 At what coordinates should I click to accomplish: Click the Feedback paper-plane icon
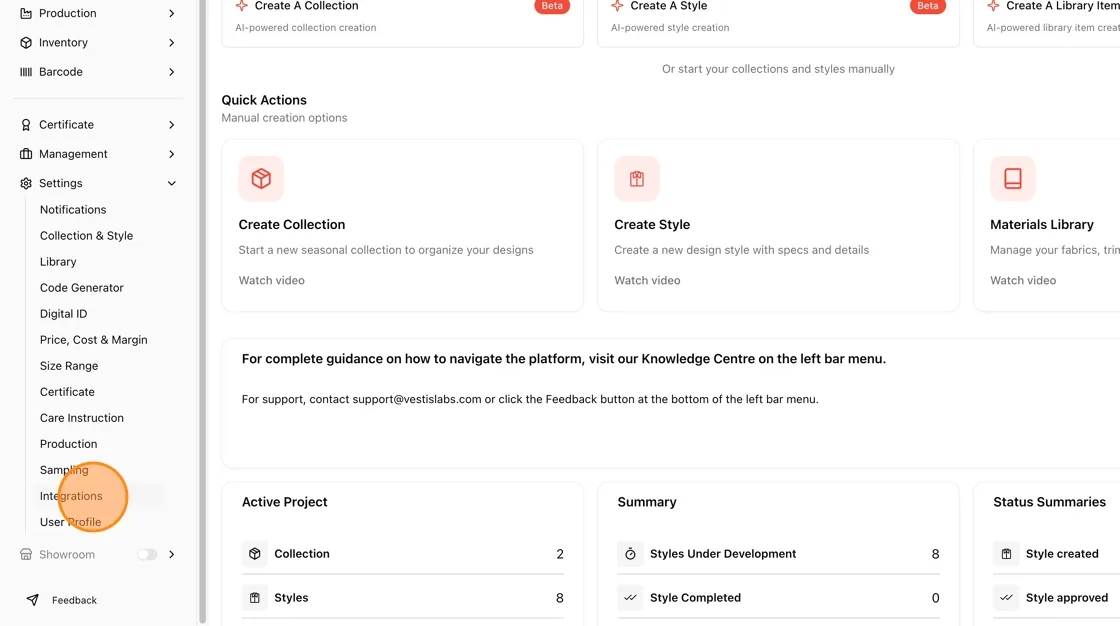[x=33, y=600]
